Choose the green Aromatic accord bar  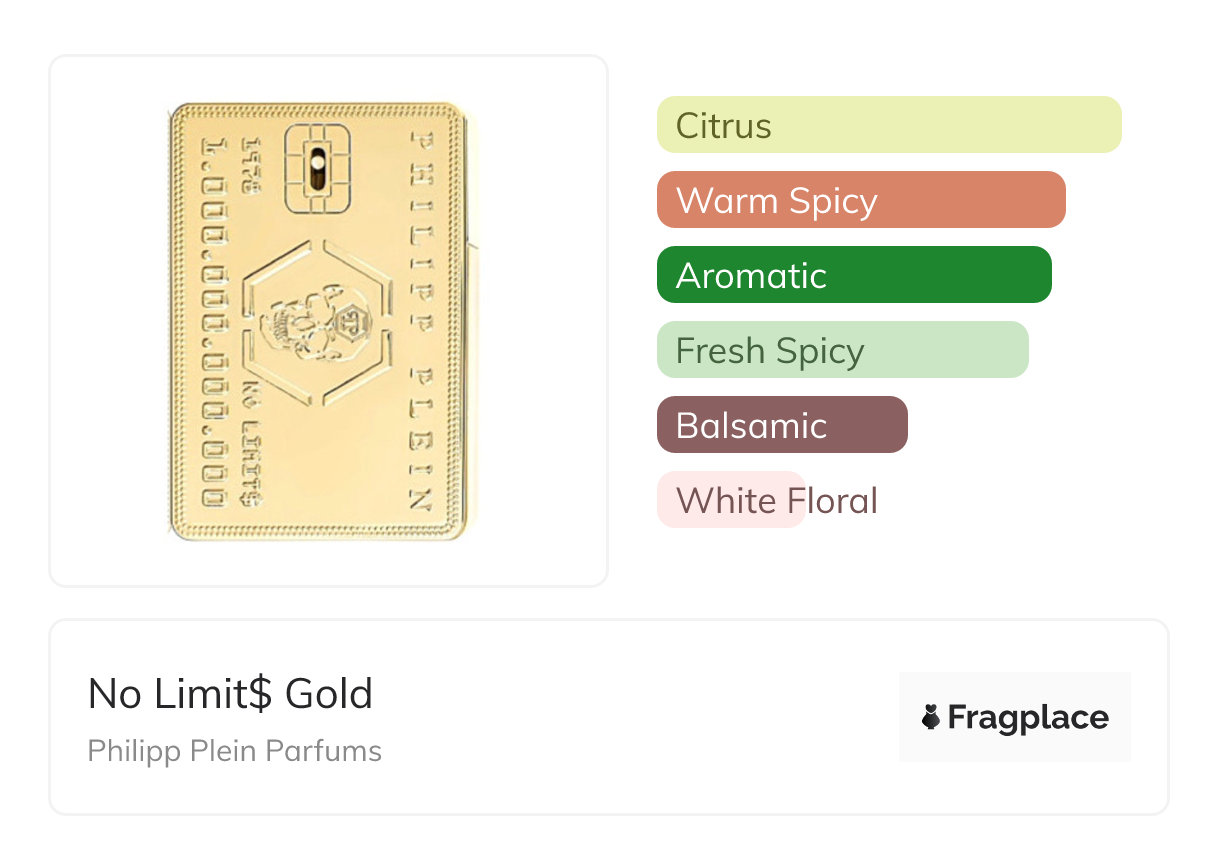coord(853,275)
